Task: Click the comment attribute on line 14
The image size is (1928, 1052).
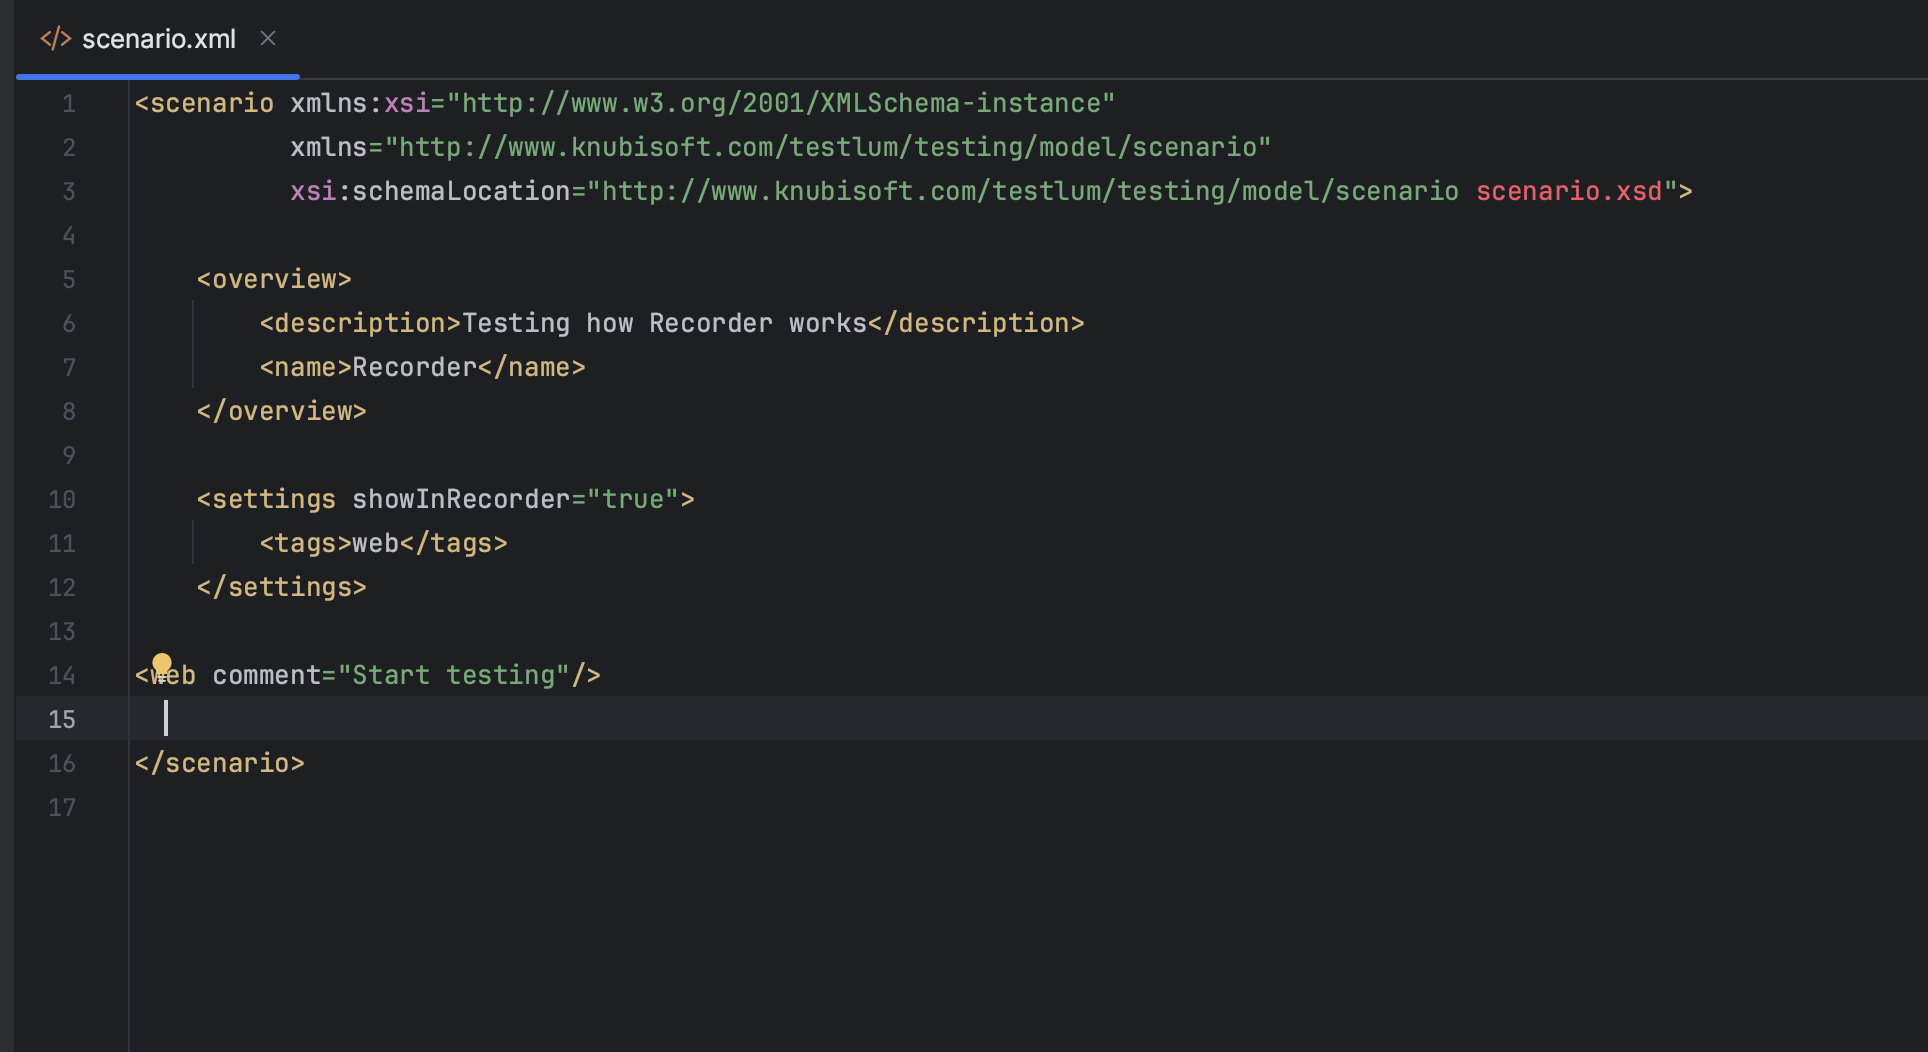Action: pos(266,675)
